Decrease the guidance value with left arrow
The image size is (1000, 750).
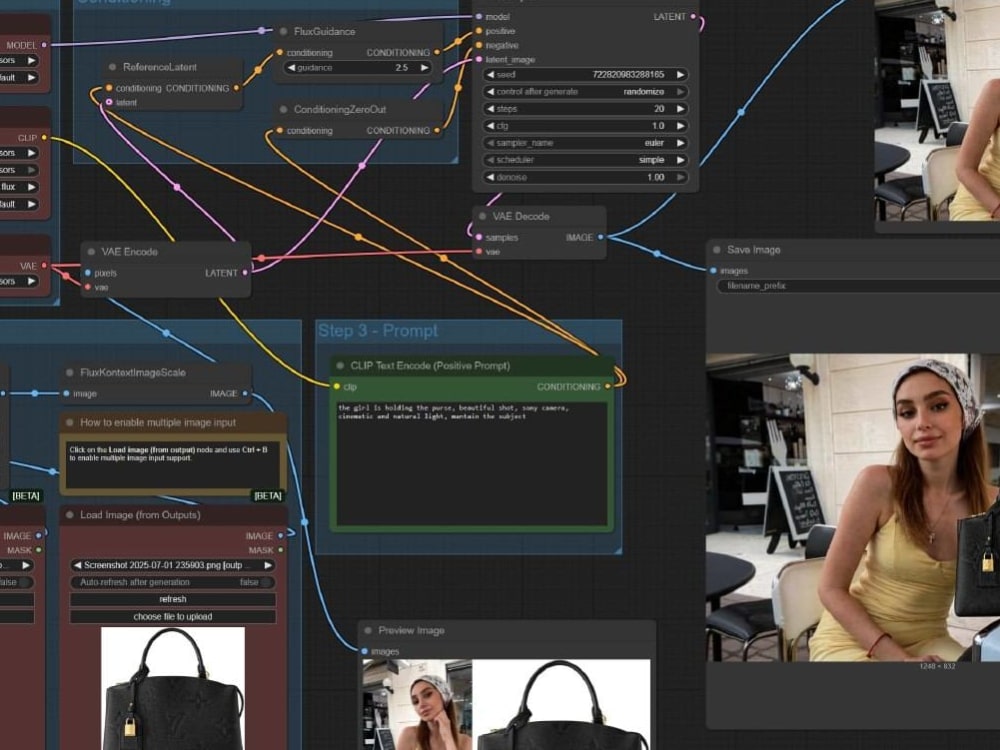[291, 68]
